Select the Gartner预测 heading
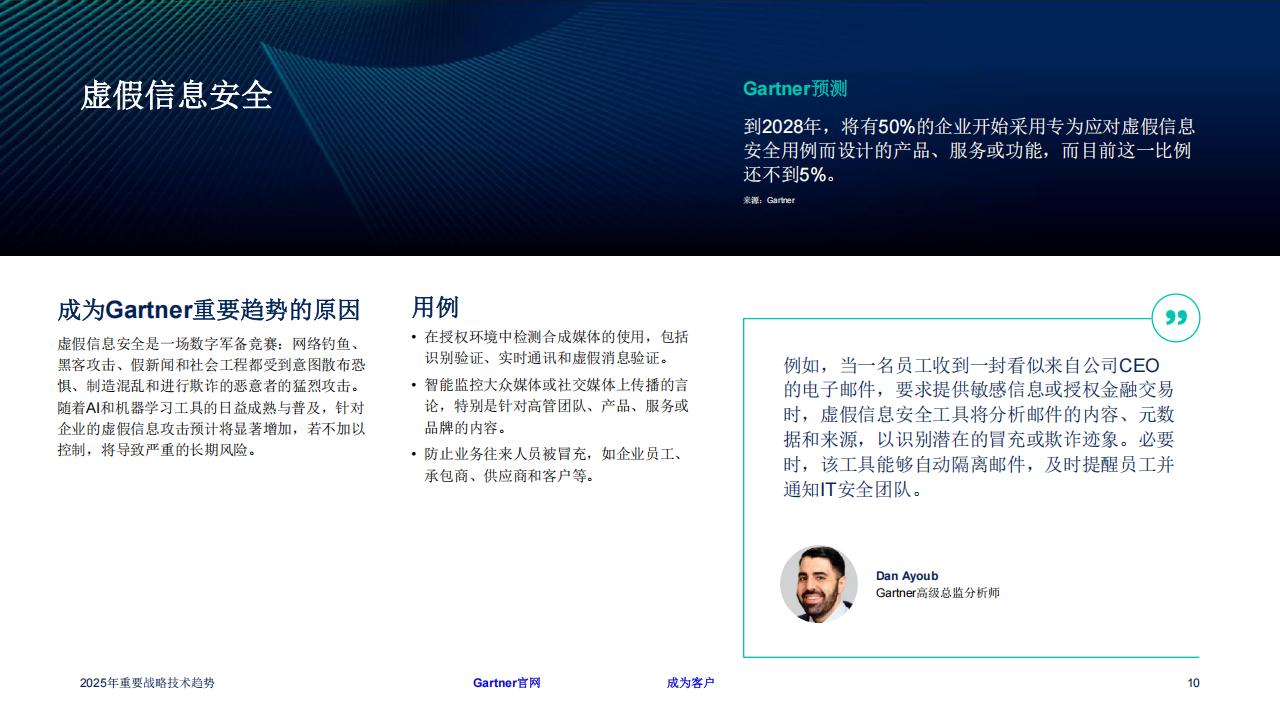 tap(795, 89)
